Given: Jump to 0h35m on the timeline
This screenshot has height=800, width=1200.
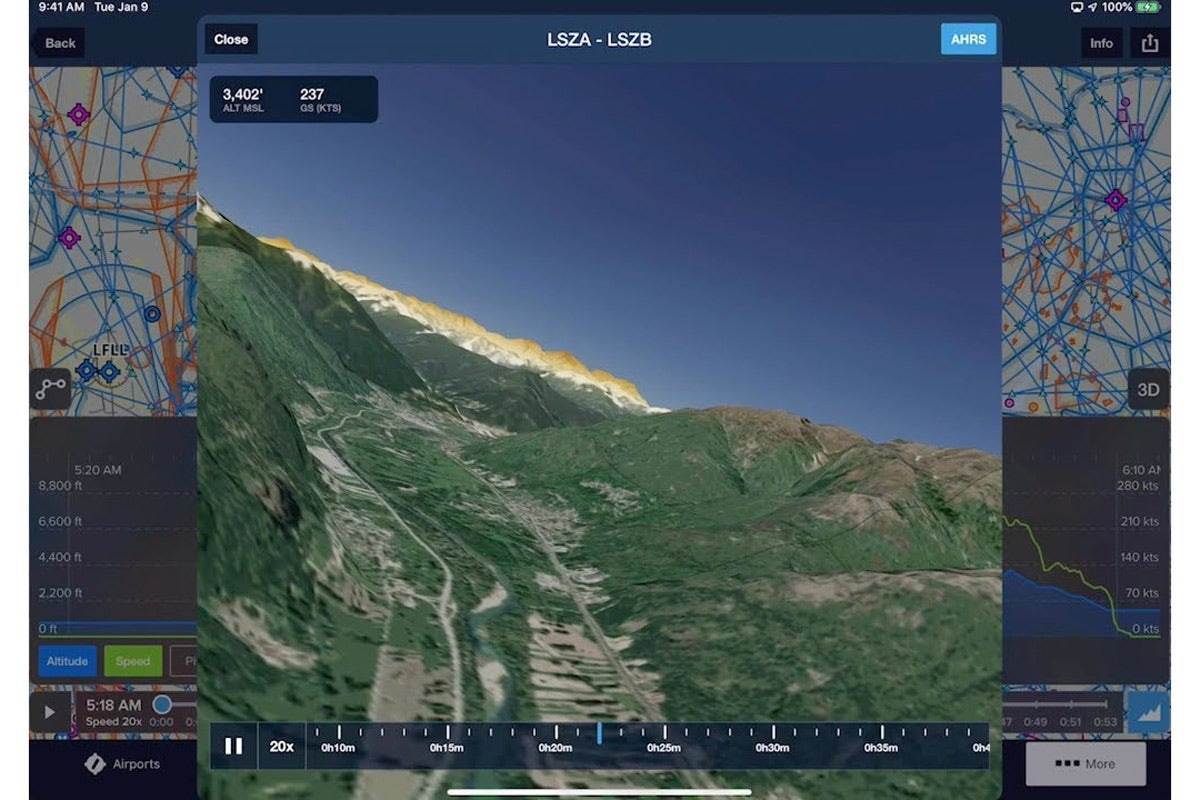Looking at the screenshot, I should 881,747.
